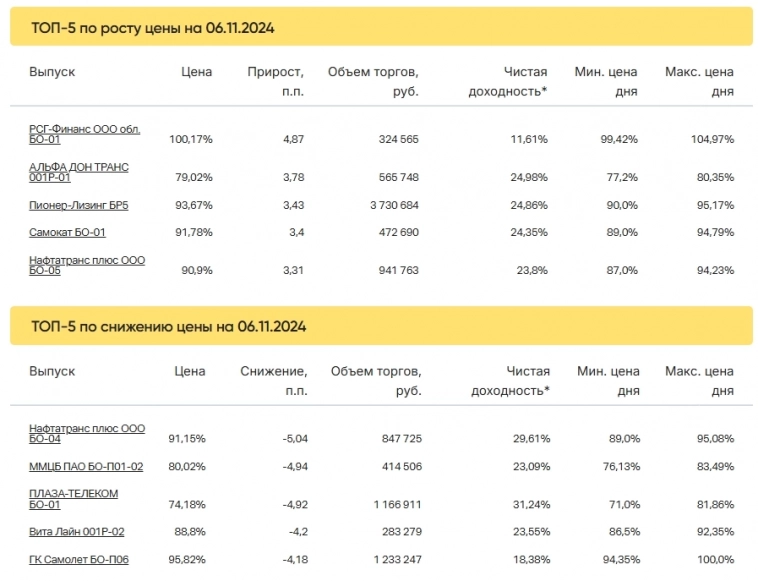758x581 pixels.
Task: Open the ПЛАЗА-ТЕЛЕКОМ БО-01 bond link
Action: pos(73,498)
